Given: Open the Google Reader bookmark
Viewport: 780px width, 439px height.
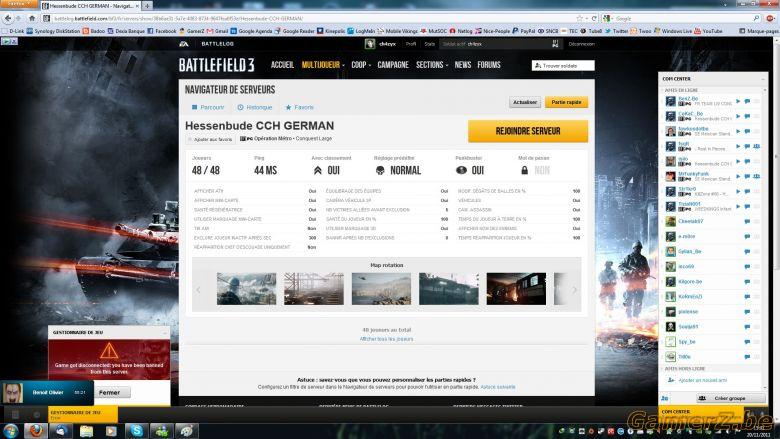Looking at the screenshot, I should pyautogui.click(x=295, y=31).
